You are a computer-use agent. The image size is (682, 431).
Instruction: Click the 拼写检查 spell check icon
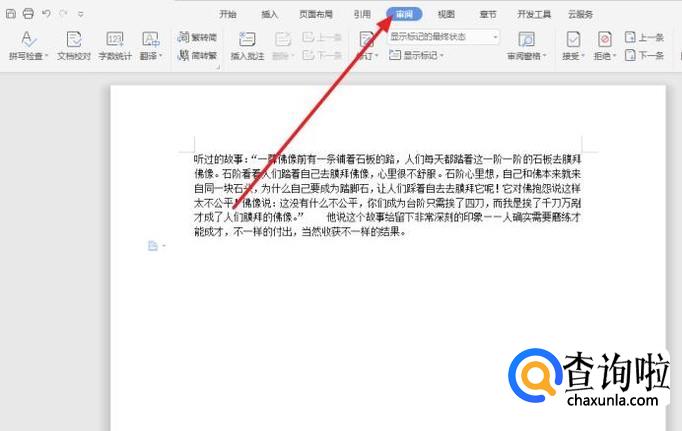pos(28,39)
